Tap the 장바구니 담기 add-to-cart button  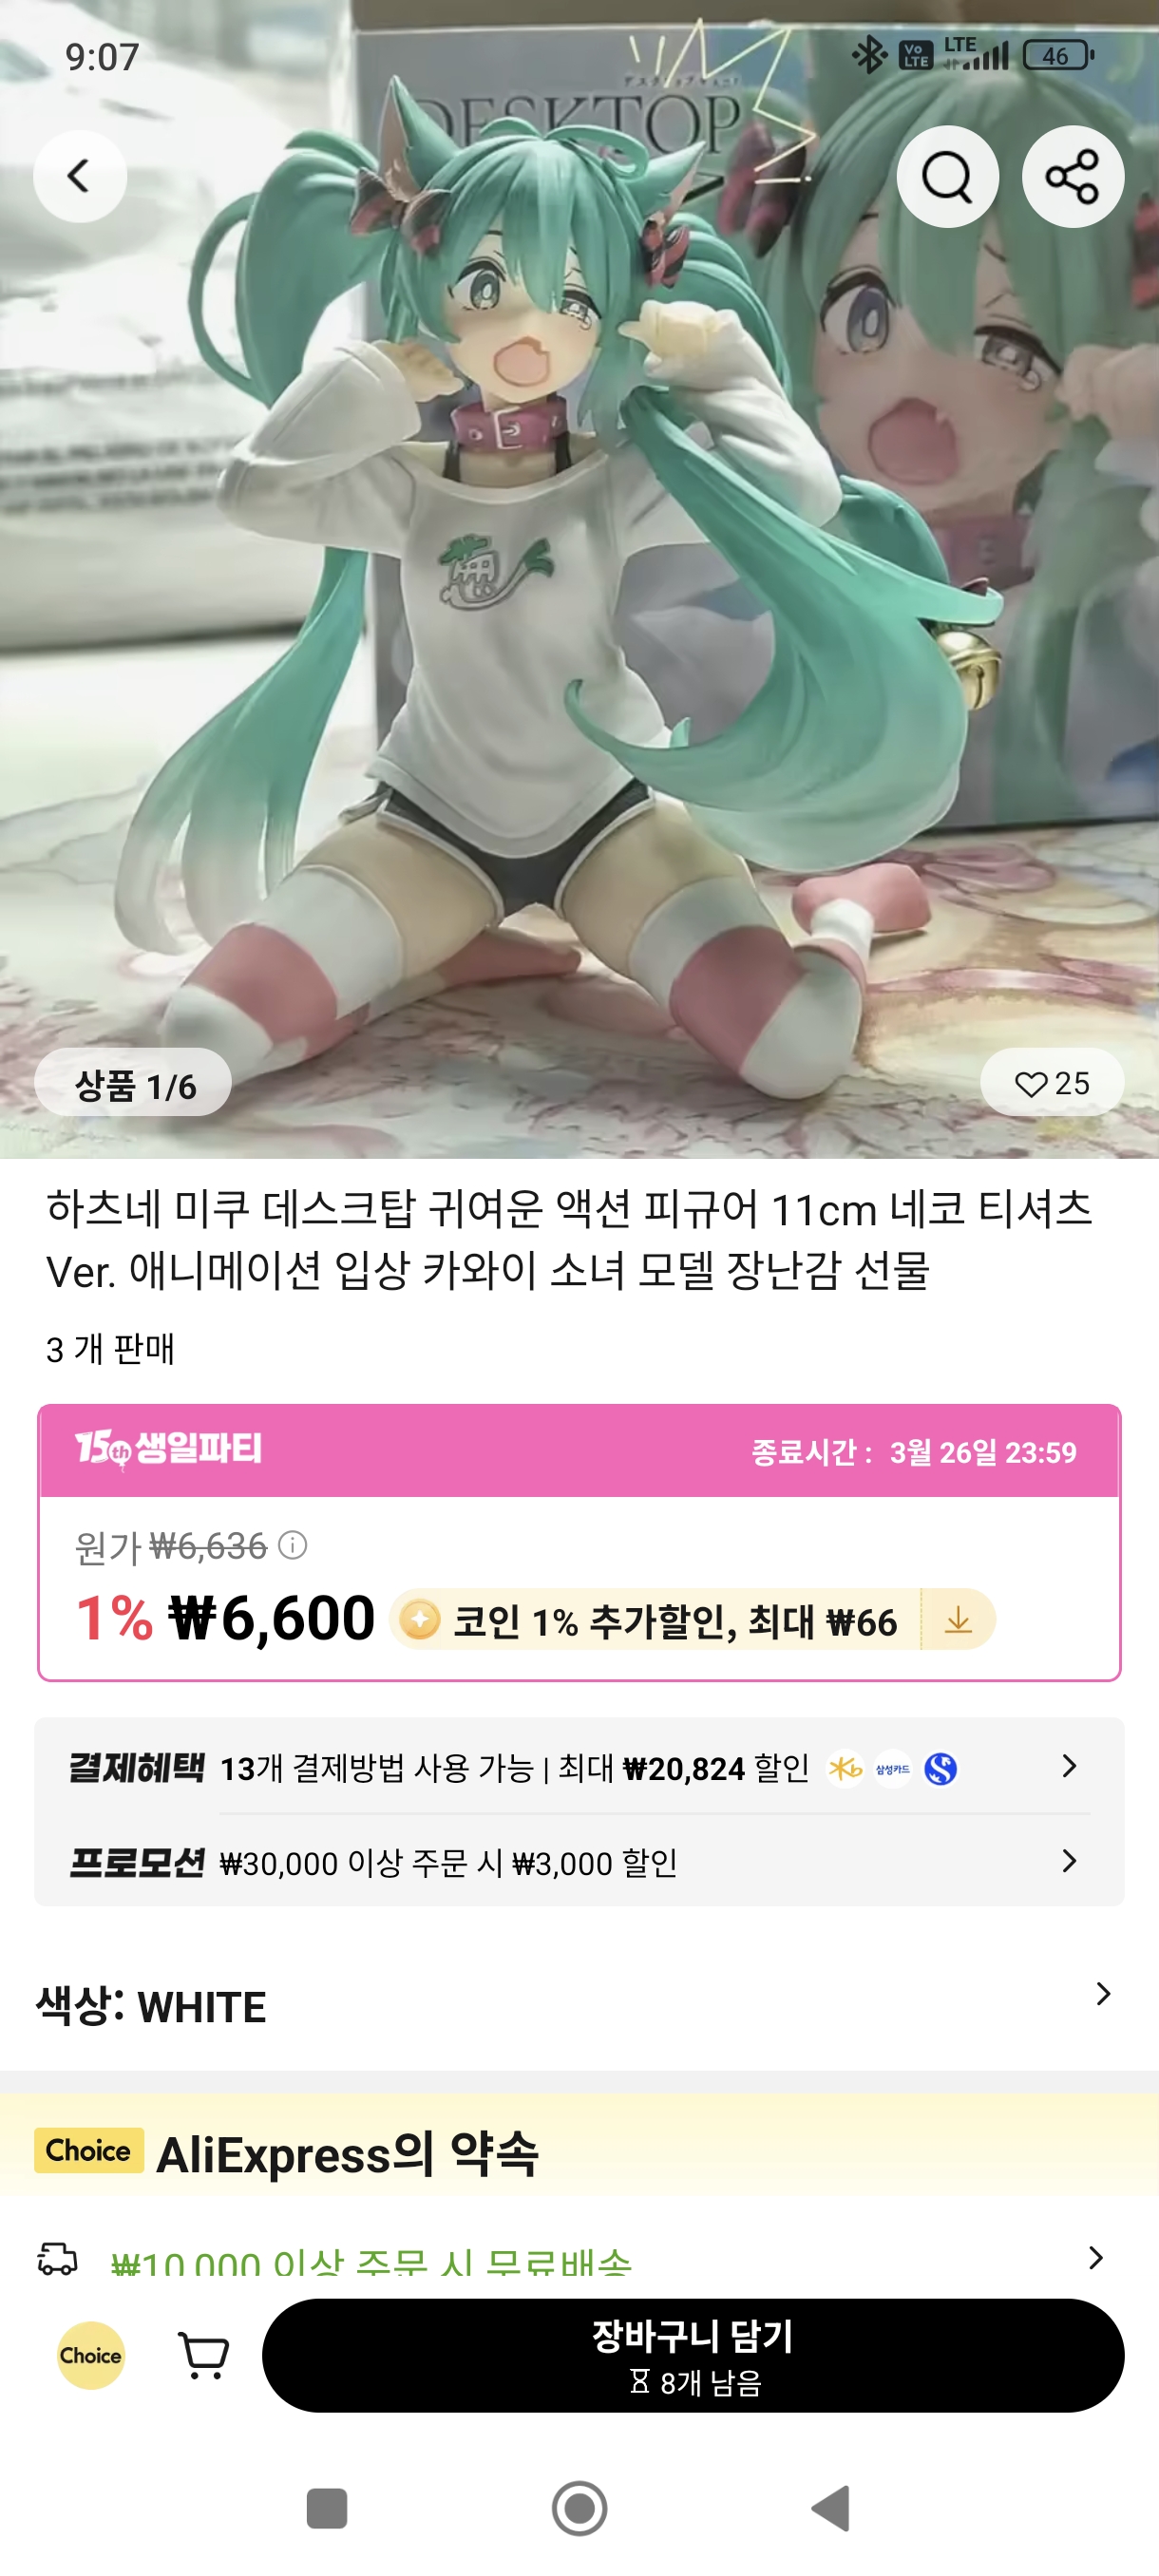[692, 2355]
